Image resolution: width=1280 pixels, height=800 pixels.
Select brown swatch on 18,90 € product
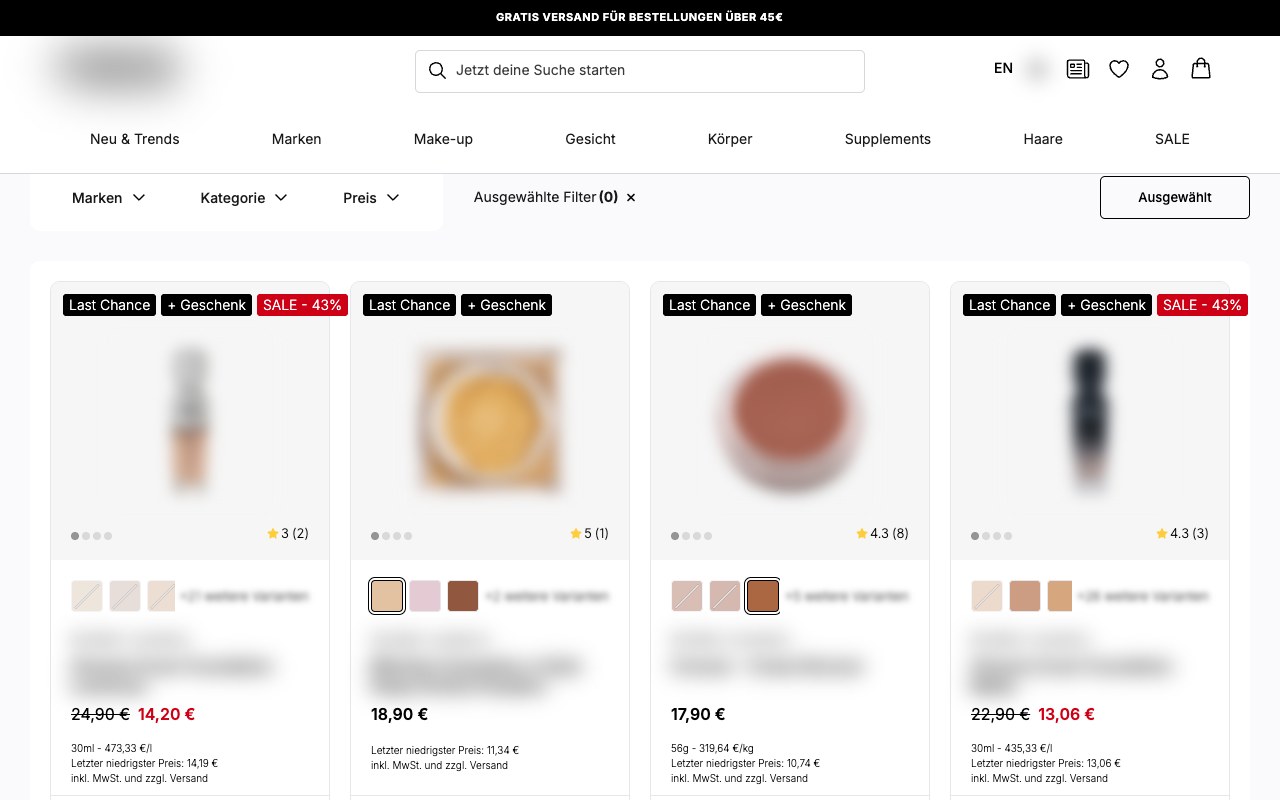(463, 596)
